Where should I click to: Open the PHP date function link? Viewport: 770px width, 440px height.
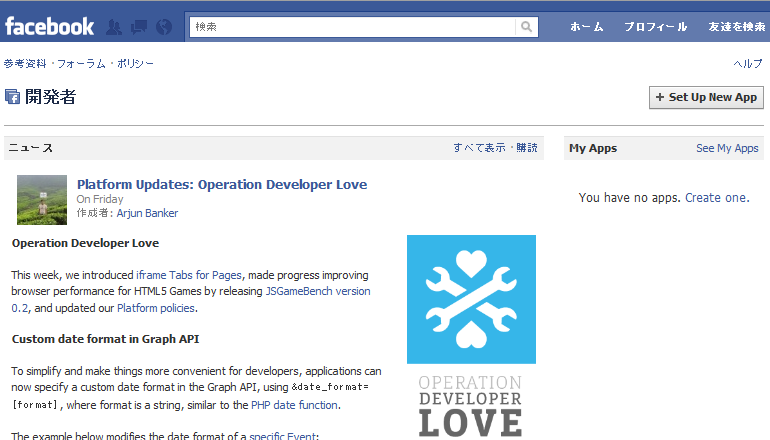click(x=294, y=405)
